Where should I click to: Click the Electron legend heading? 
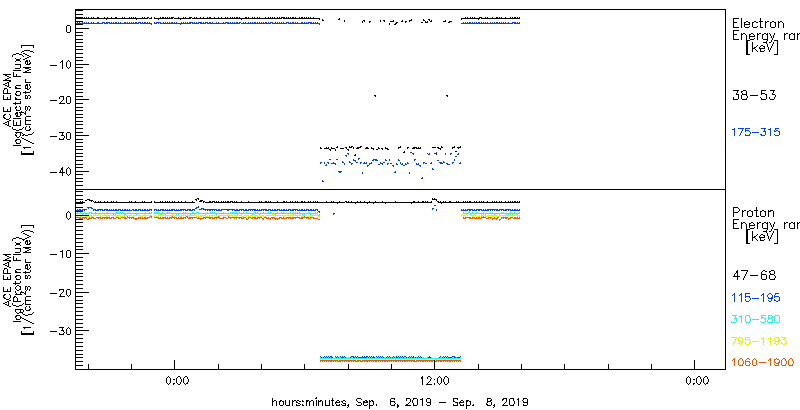(758, 23)
